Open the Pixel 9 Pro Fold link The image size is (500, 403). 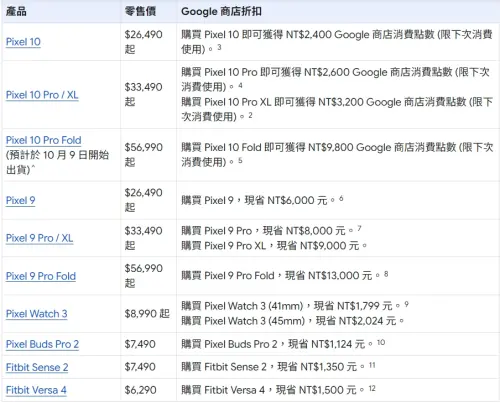pyautogui.click(x=41, y=276)
